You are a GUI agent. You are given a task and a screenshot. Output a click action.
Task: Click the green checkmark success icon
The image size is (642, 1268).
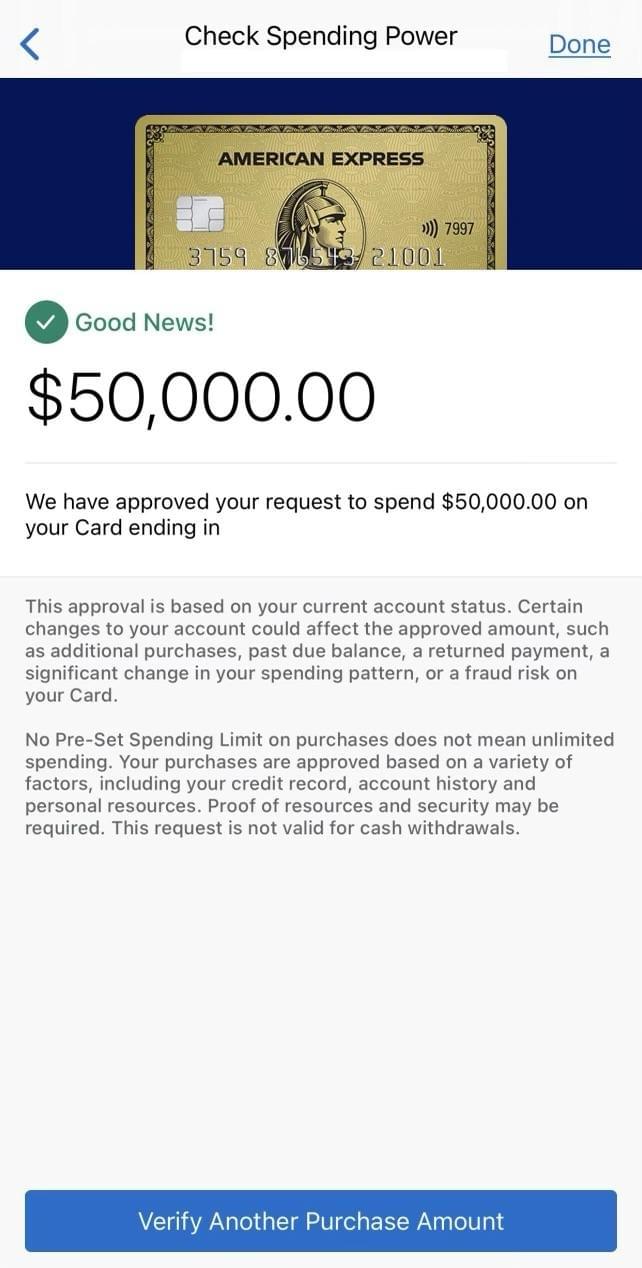pyautogui.click(x=46, y=322)
